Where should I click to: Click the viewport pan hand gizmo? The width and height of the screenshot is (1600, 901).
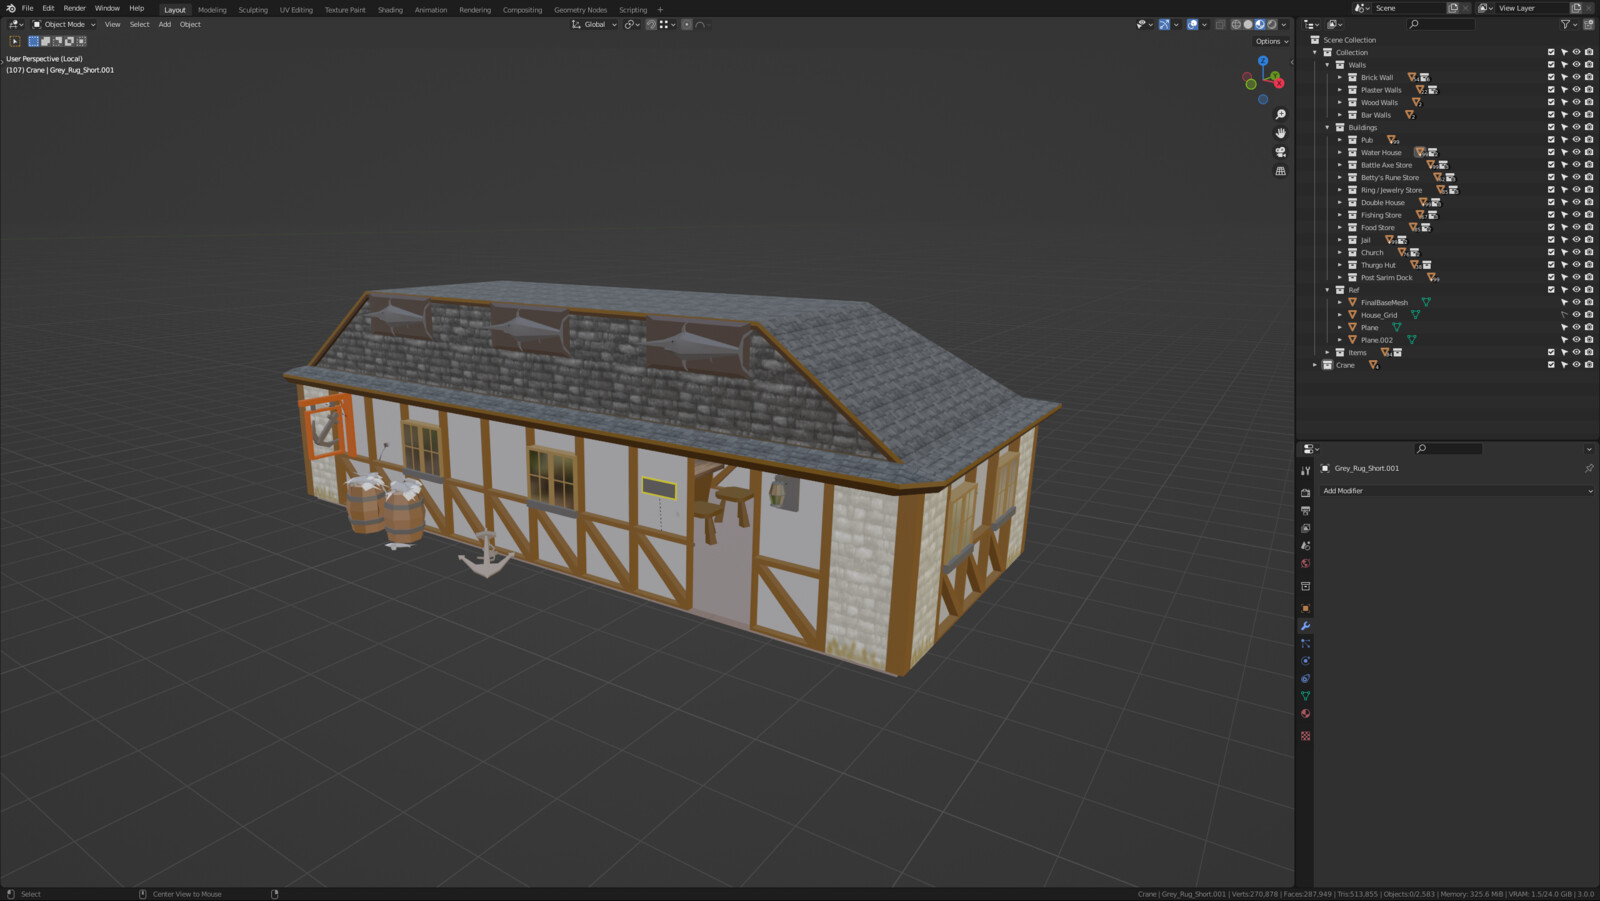pos(1280,133)
